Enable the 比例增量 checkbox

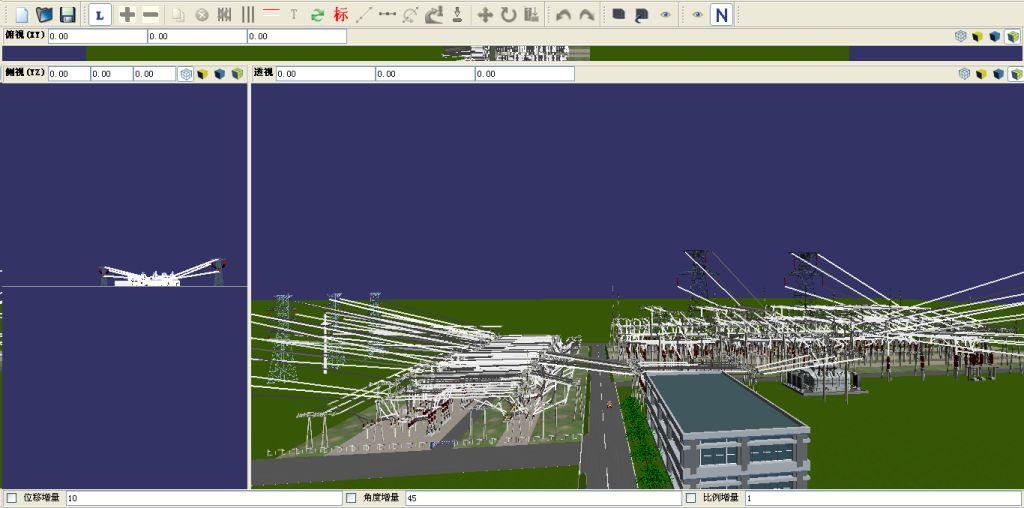coord(691,498)
